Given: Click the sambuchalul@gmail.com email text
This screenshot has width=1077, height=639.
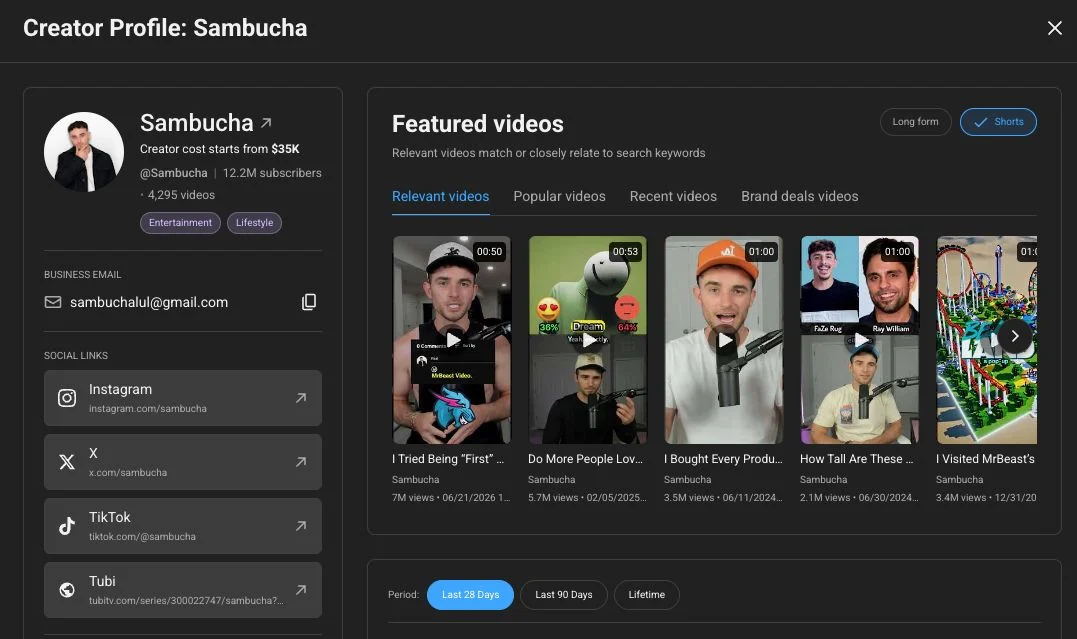Looking at the screenshot, I should 149,302.
